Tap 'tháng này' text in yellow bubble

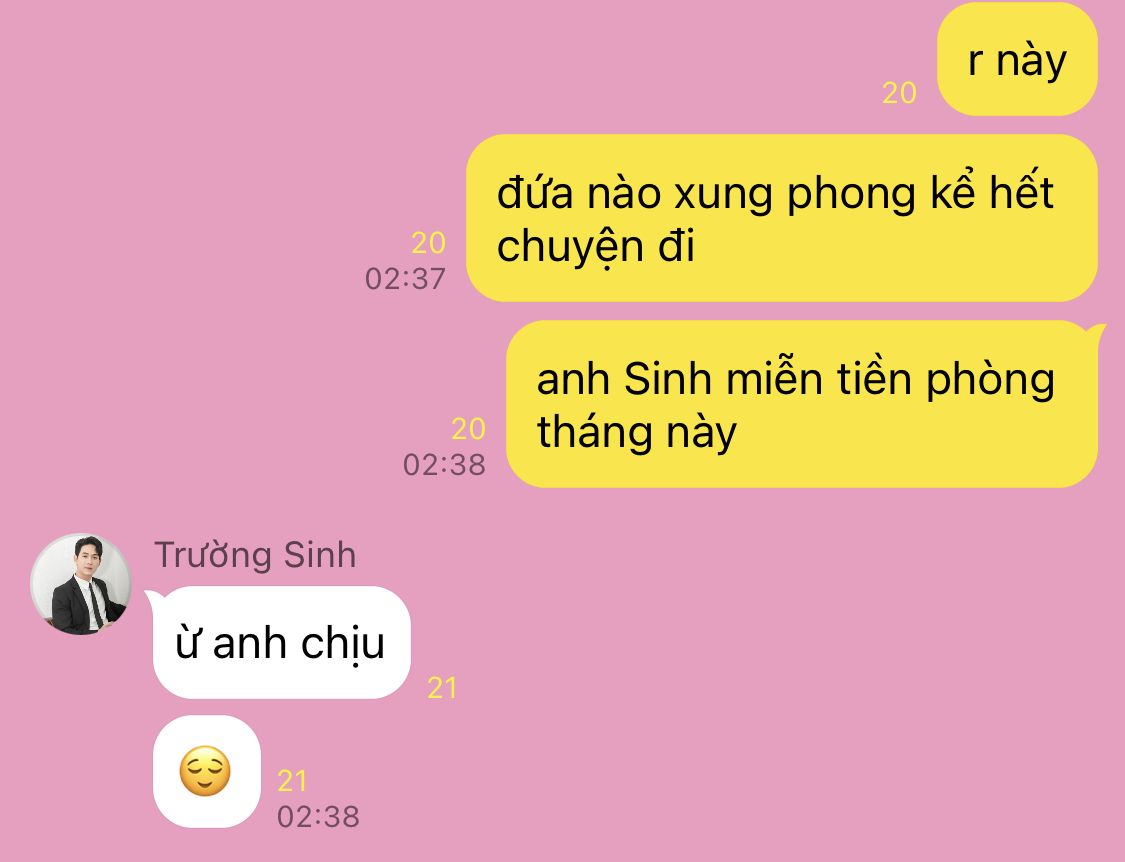coord(636,433)
